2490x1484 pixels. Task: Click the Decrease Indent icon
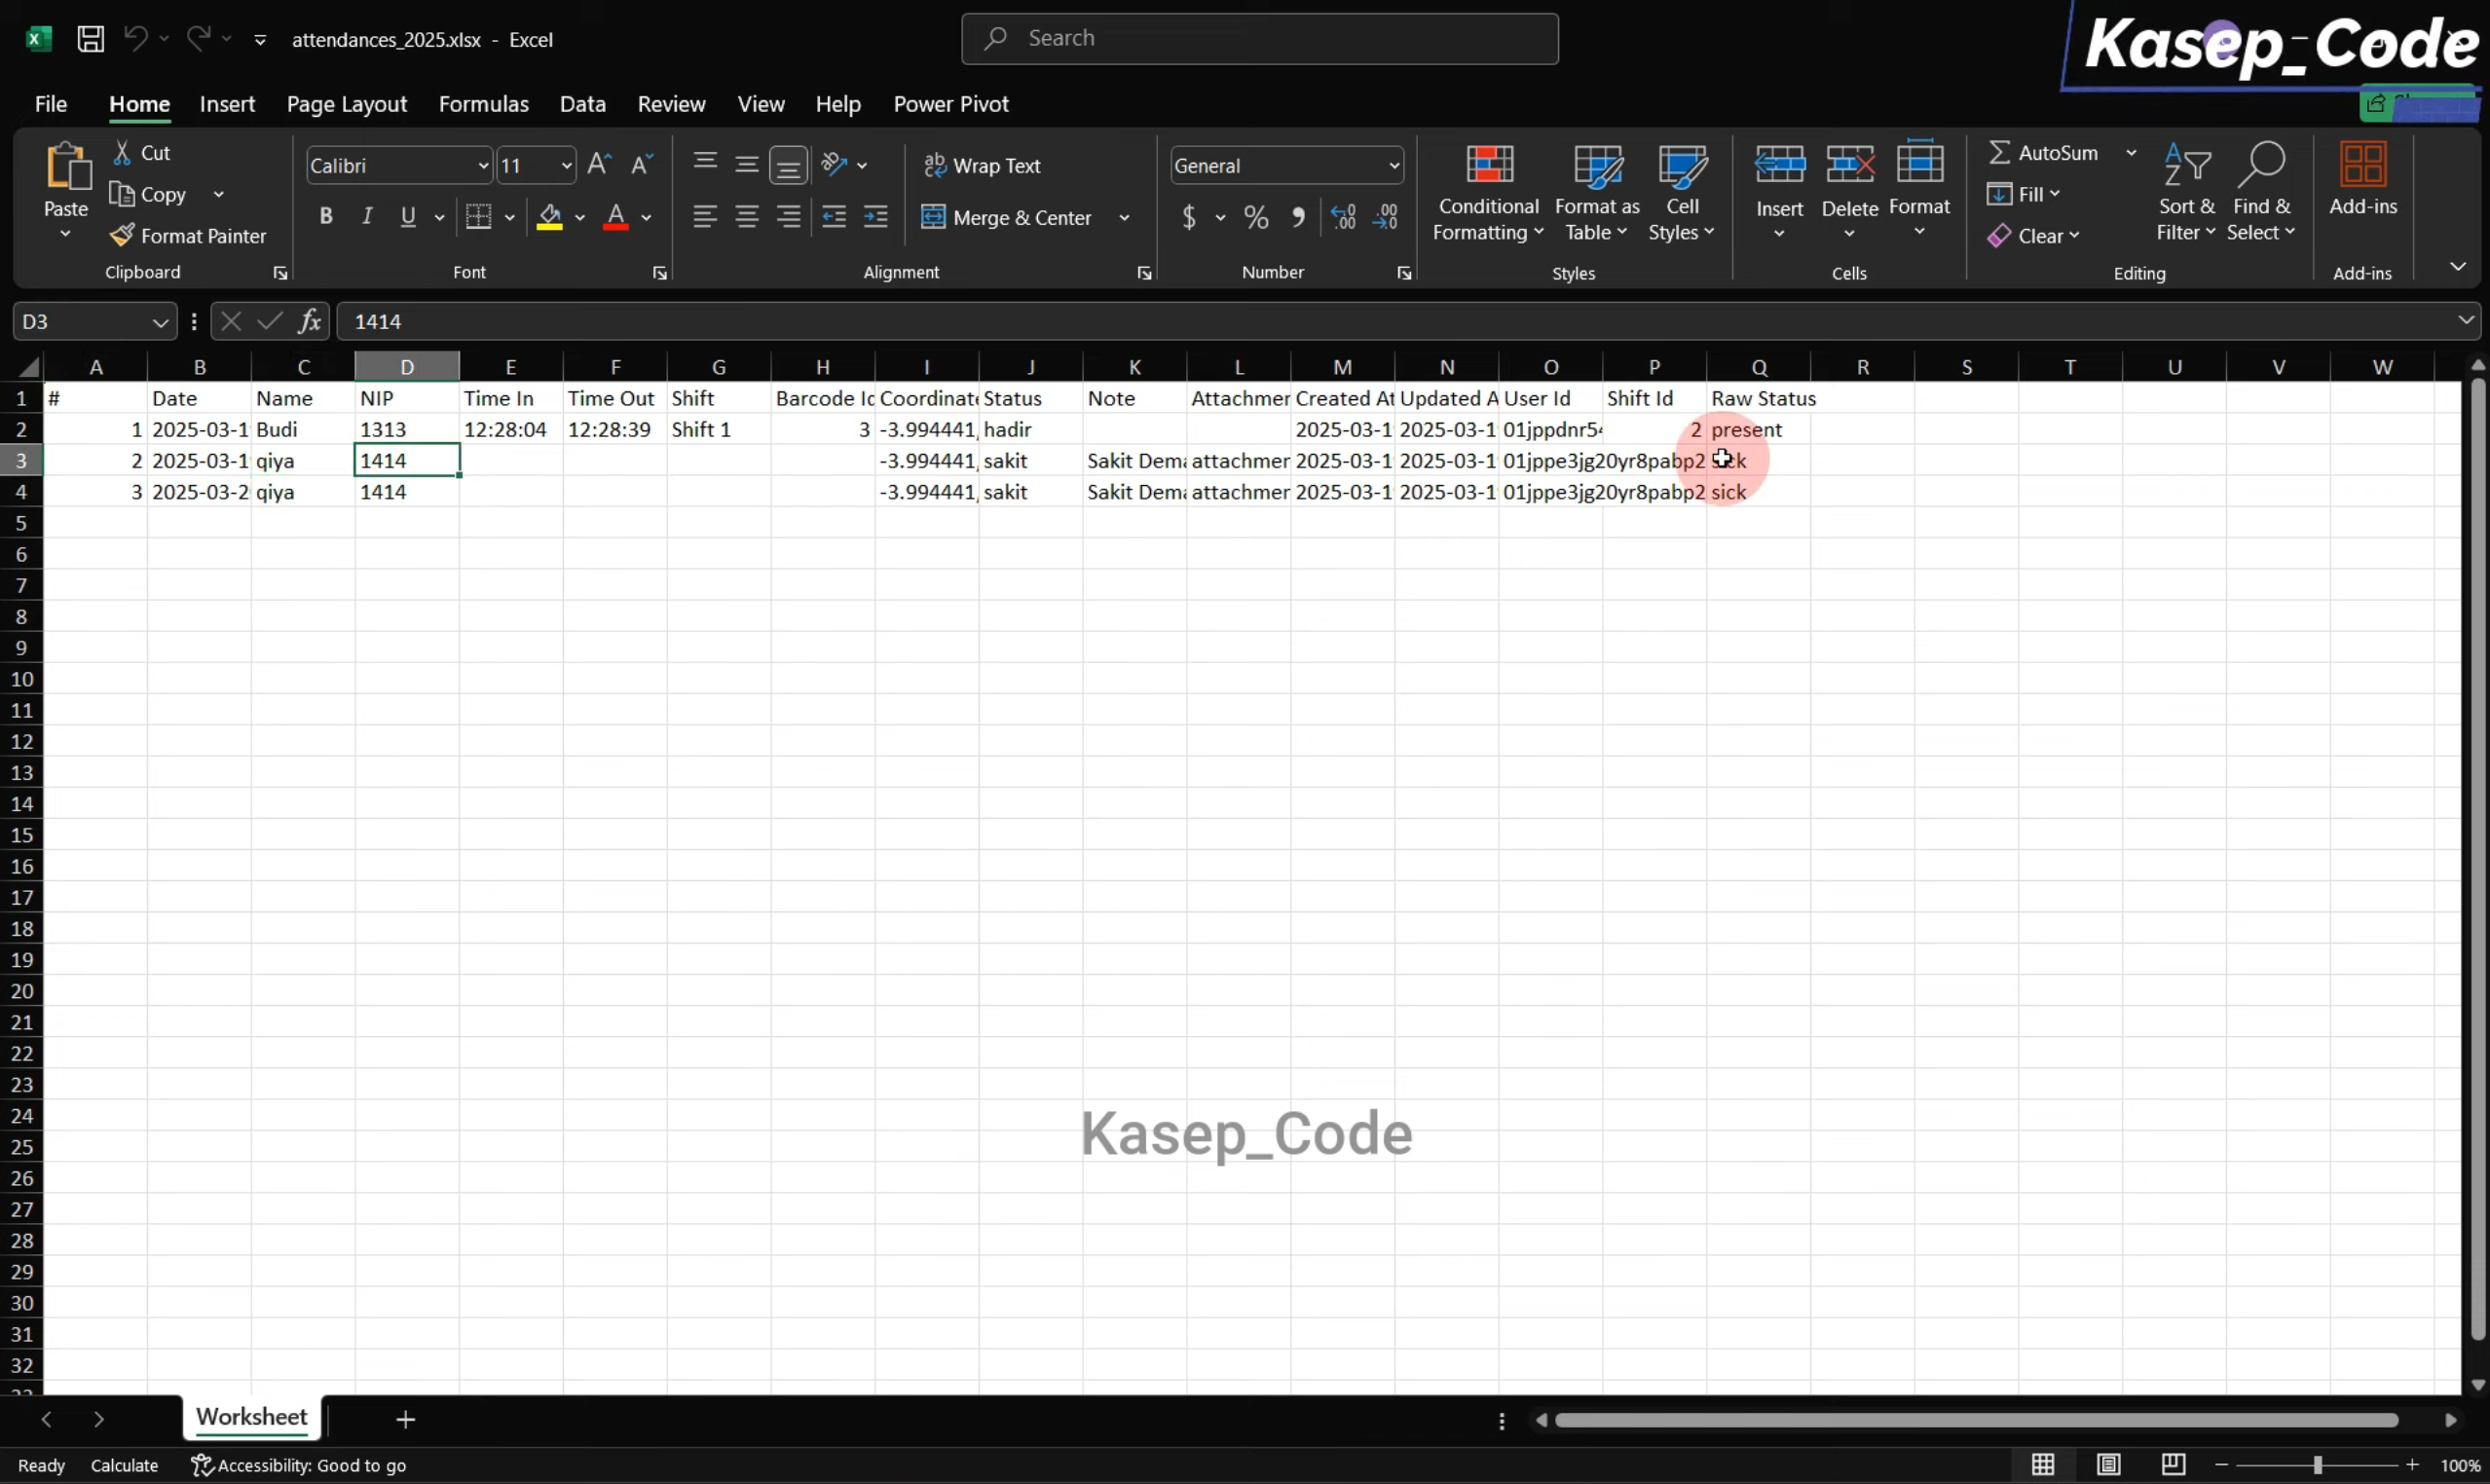(x=833, y=216)
